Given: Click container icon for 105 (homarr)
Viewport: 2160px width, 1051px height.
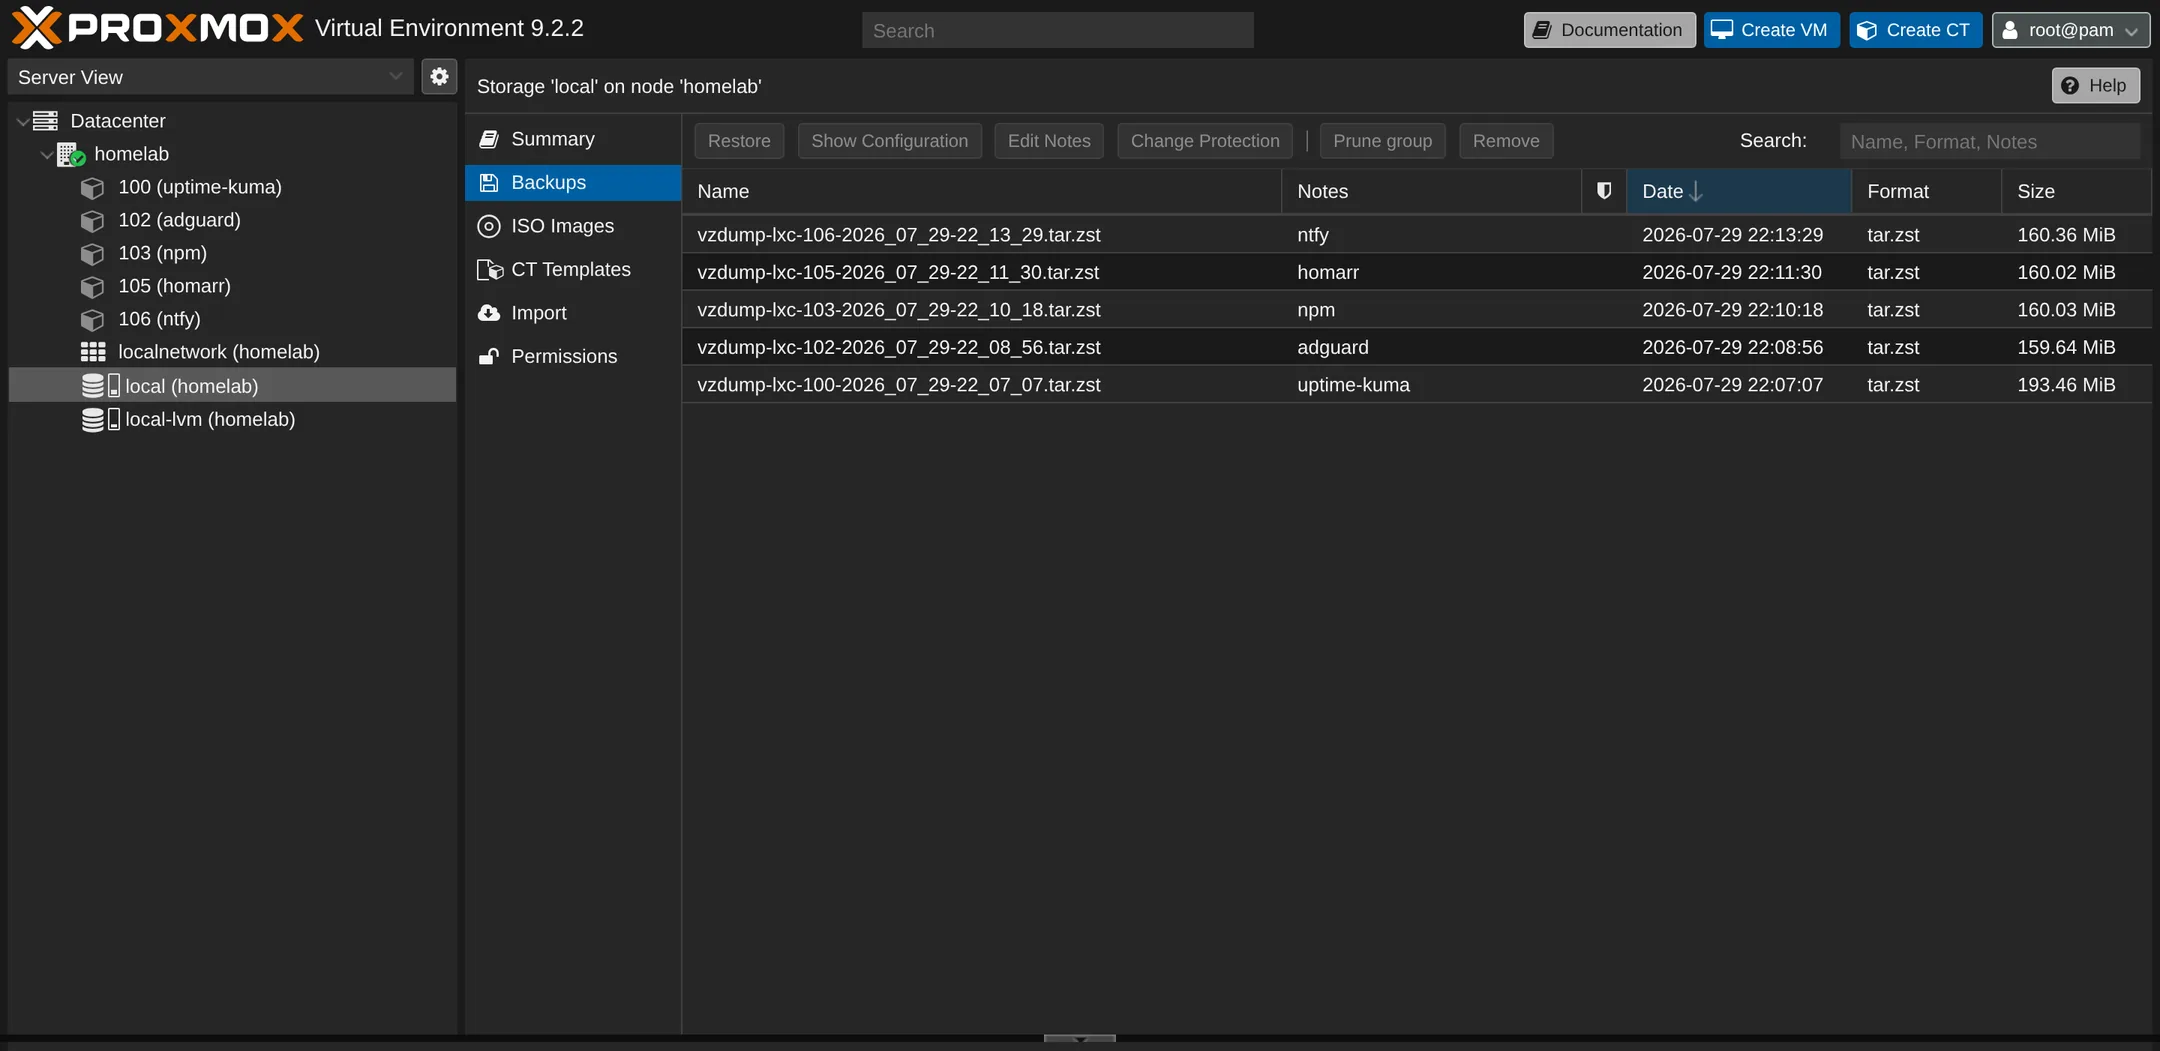Looking at the screenshot, I should [x=93, y=286].
